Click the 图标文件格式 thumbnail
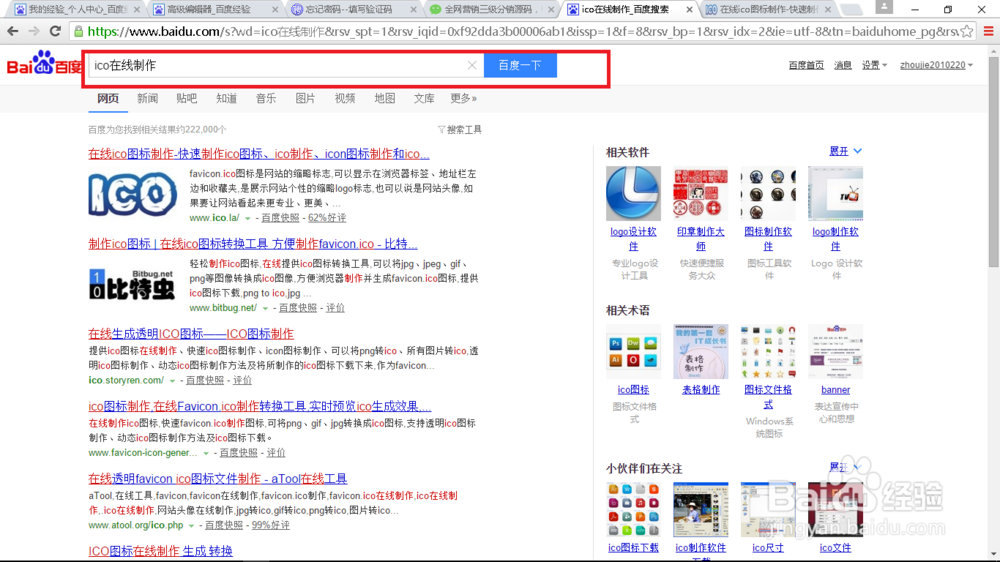The image size is (1000, 562). coord(768,351)
